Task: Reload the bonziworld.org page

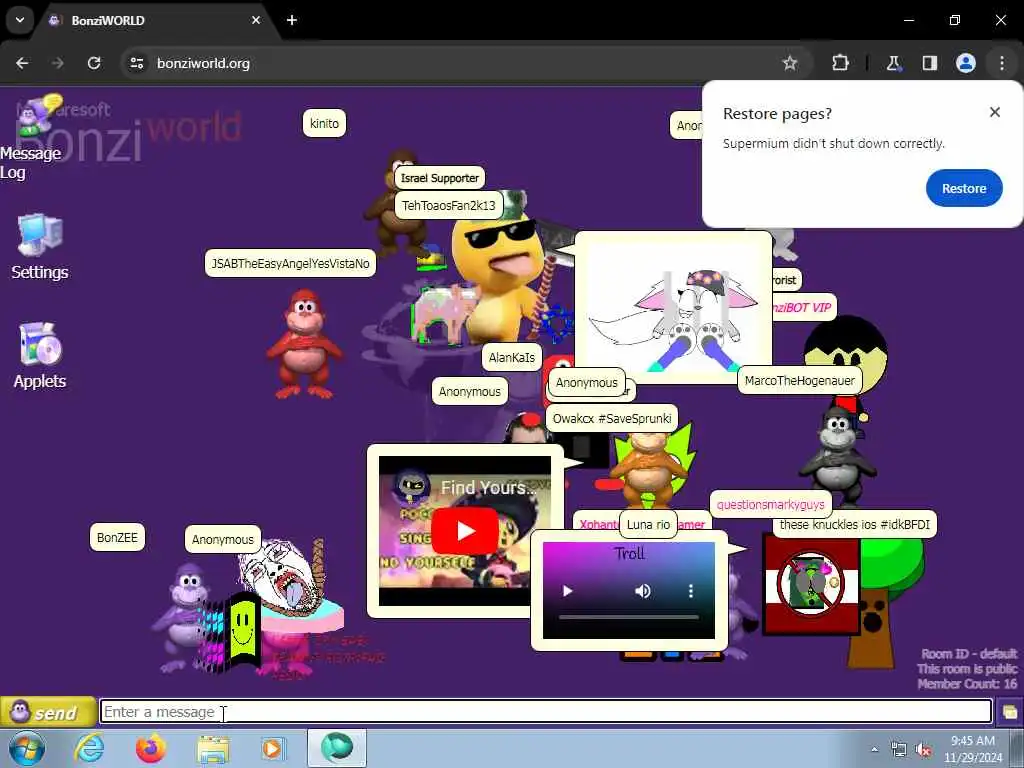Action: point(94,63)
